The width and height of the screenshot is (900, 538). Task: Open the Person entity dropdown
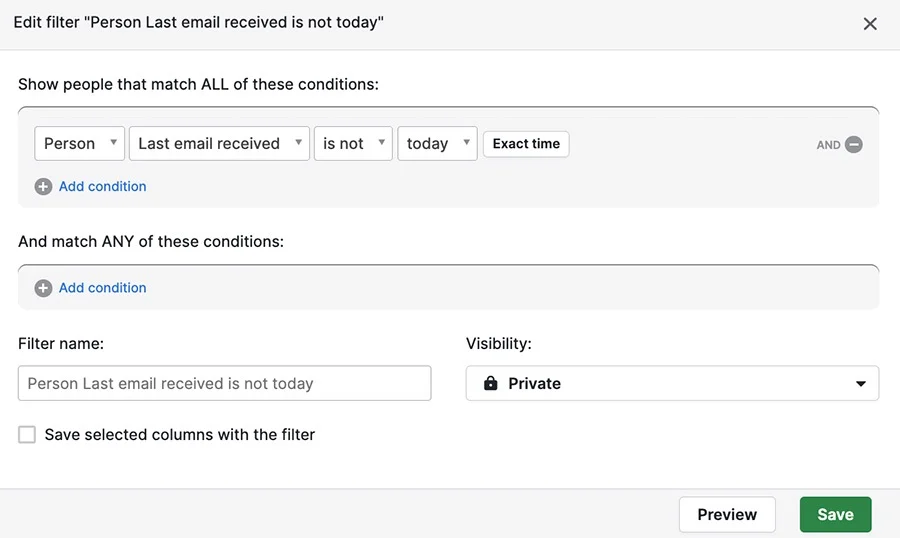tap(79, 144)
